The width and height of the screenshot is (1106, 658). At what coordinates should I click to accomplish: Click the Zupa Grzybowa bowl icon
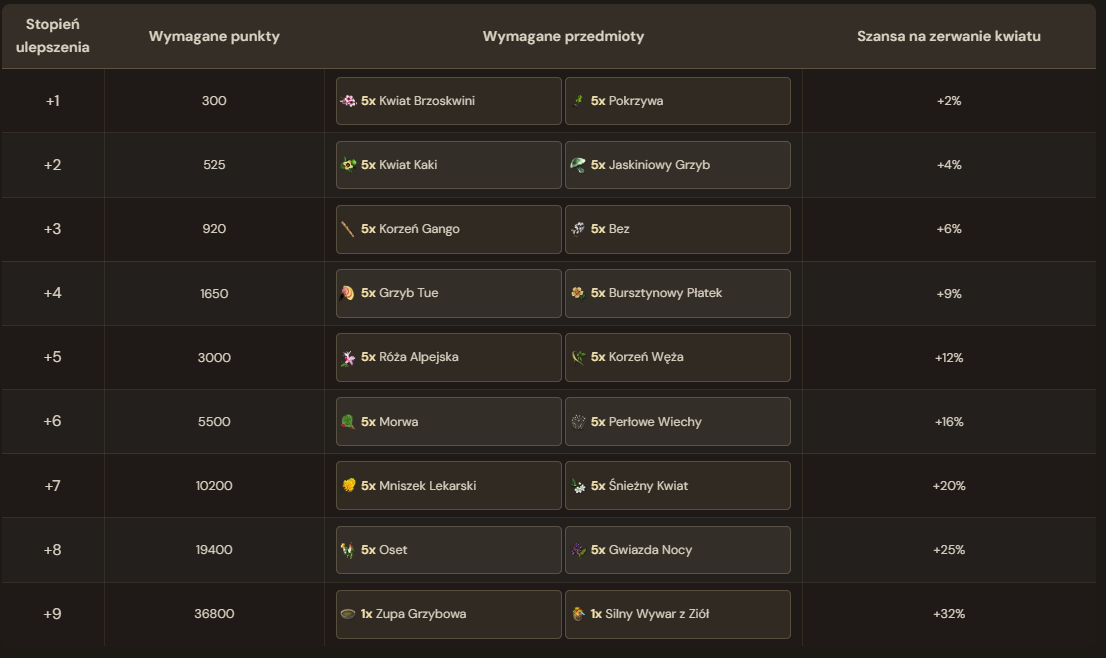point(348,614)
